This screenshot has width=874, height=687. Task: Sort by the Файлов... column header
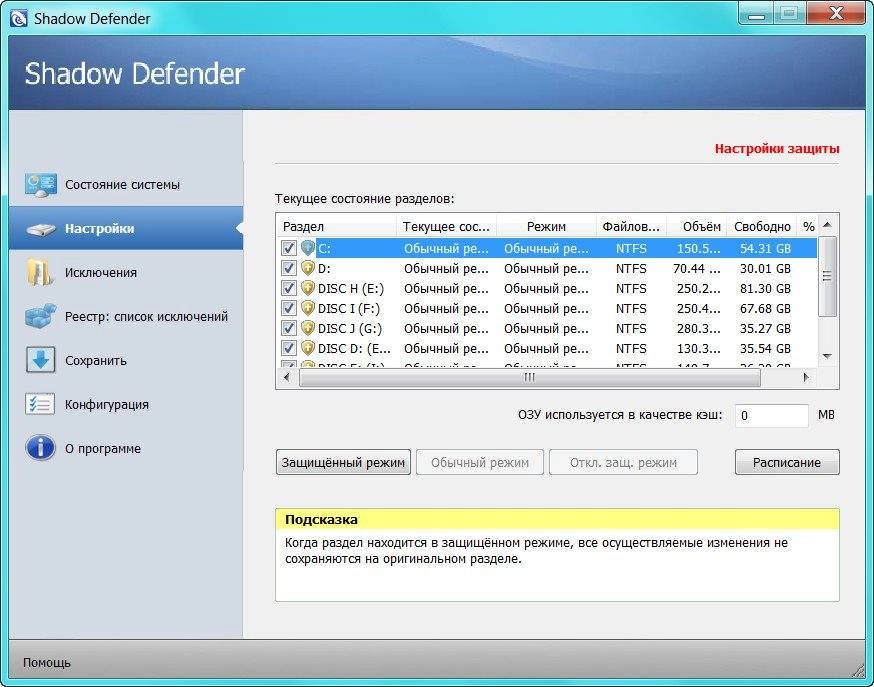point(631,226)
